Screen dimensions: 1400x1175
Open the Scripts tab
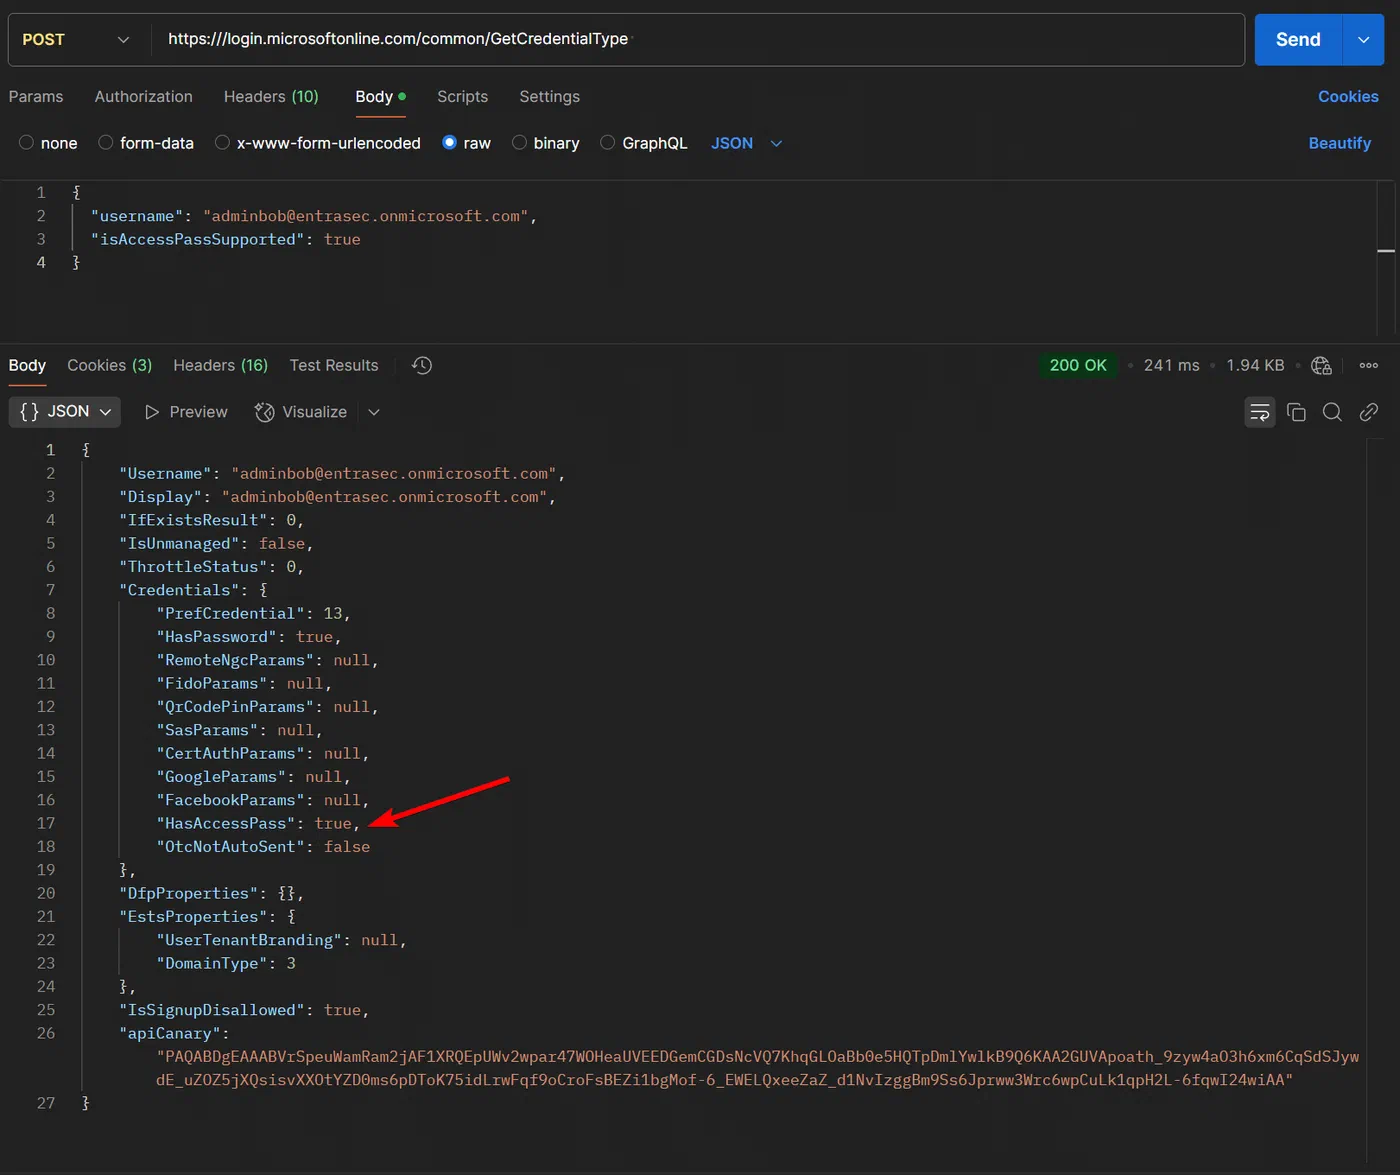coord(462,96)
